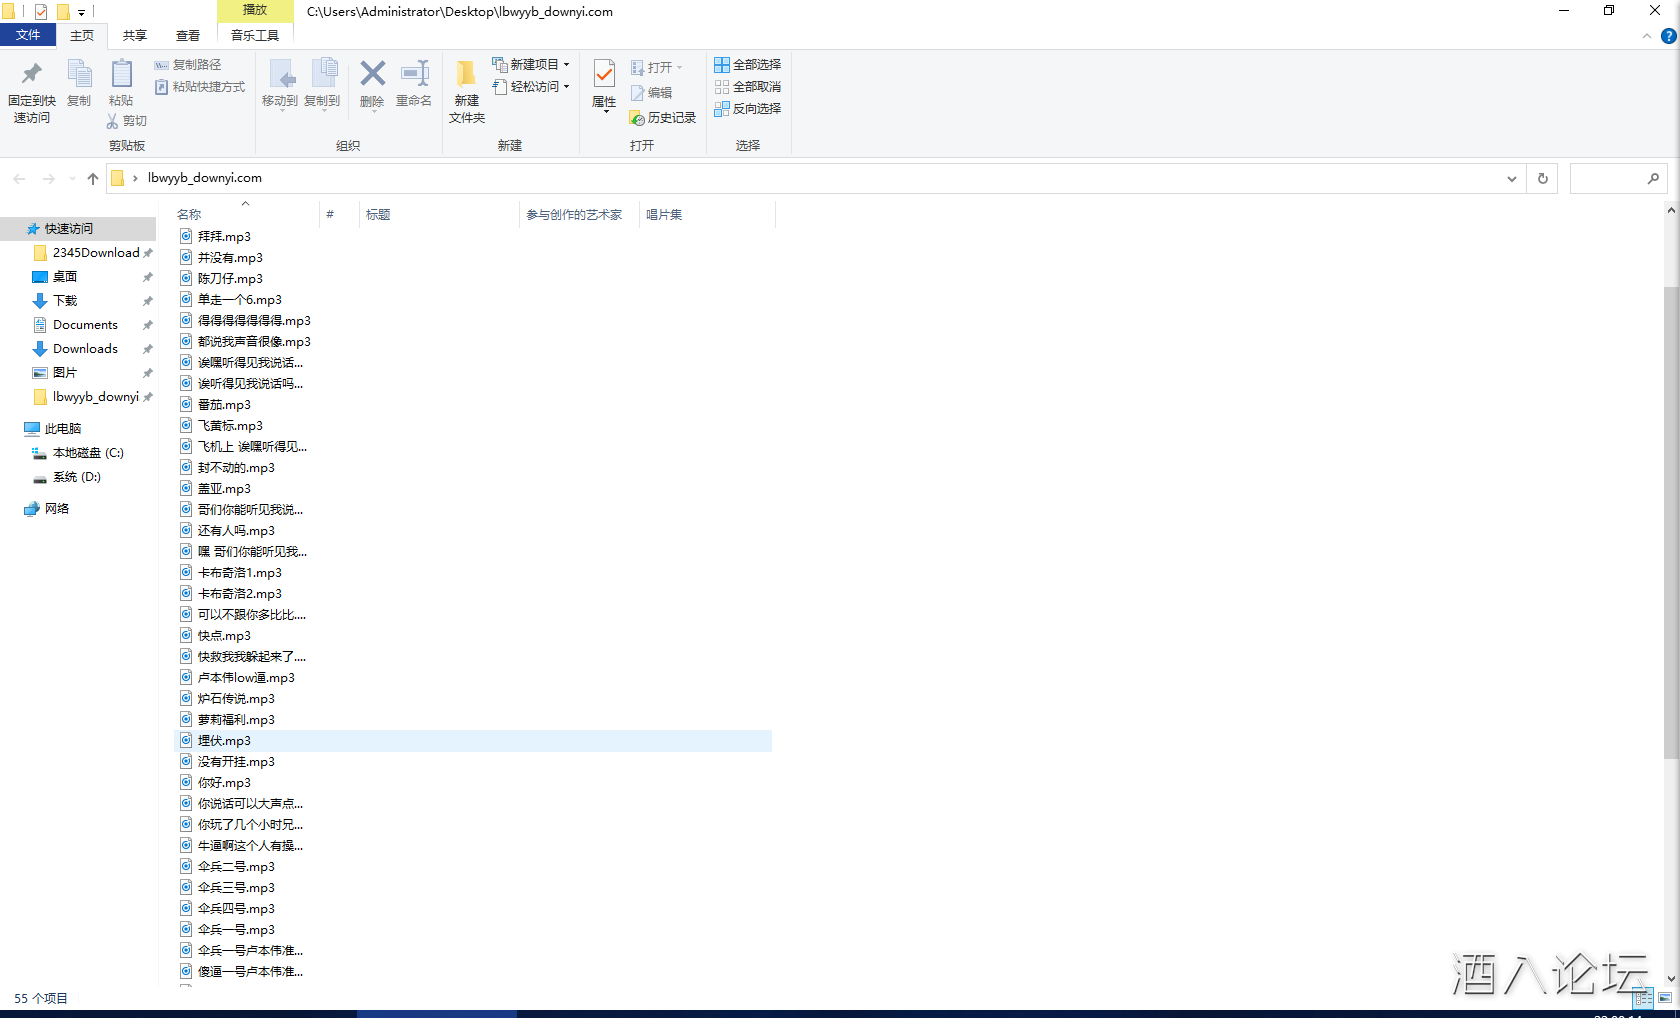Select 此电脑 in the navigation pane
Viewport: 1680px width, 1018px height.
(x=63, y=429)
